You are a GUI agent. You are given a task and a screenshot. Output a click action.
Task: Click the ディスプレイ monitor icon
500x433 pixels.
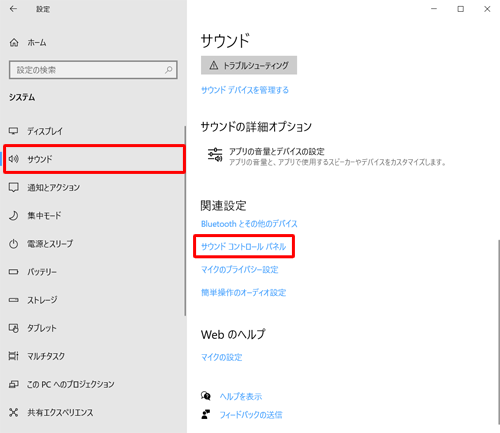(x=13, y=131)
